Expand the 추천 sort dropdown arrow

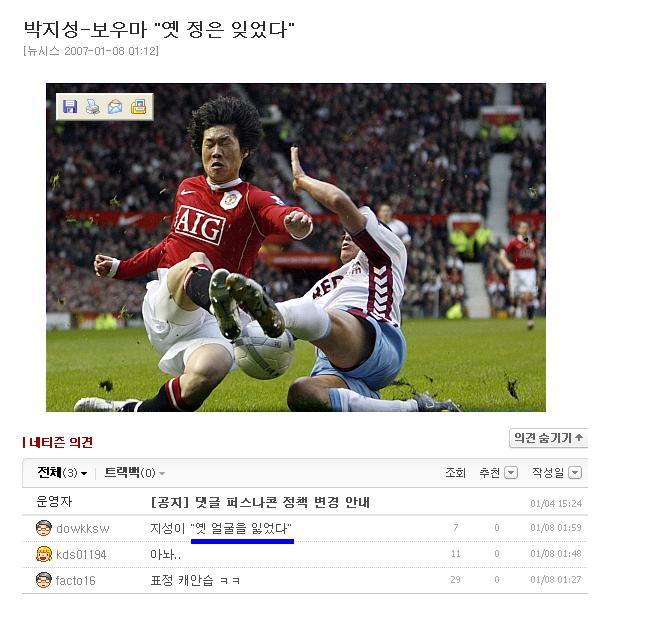coord(511,473)
